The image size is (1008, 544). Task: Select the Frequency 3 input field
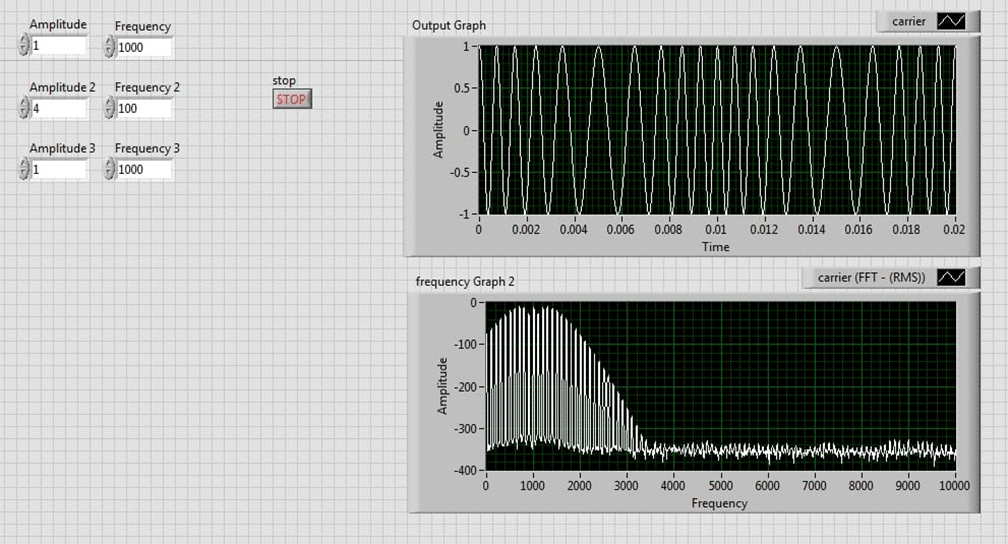coord(144,170)
